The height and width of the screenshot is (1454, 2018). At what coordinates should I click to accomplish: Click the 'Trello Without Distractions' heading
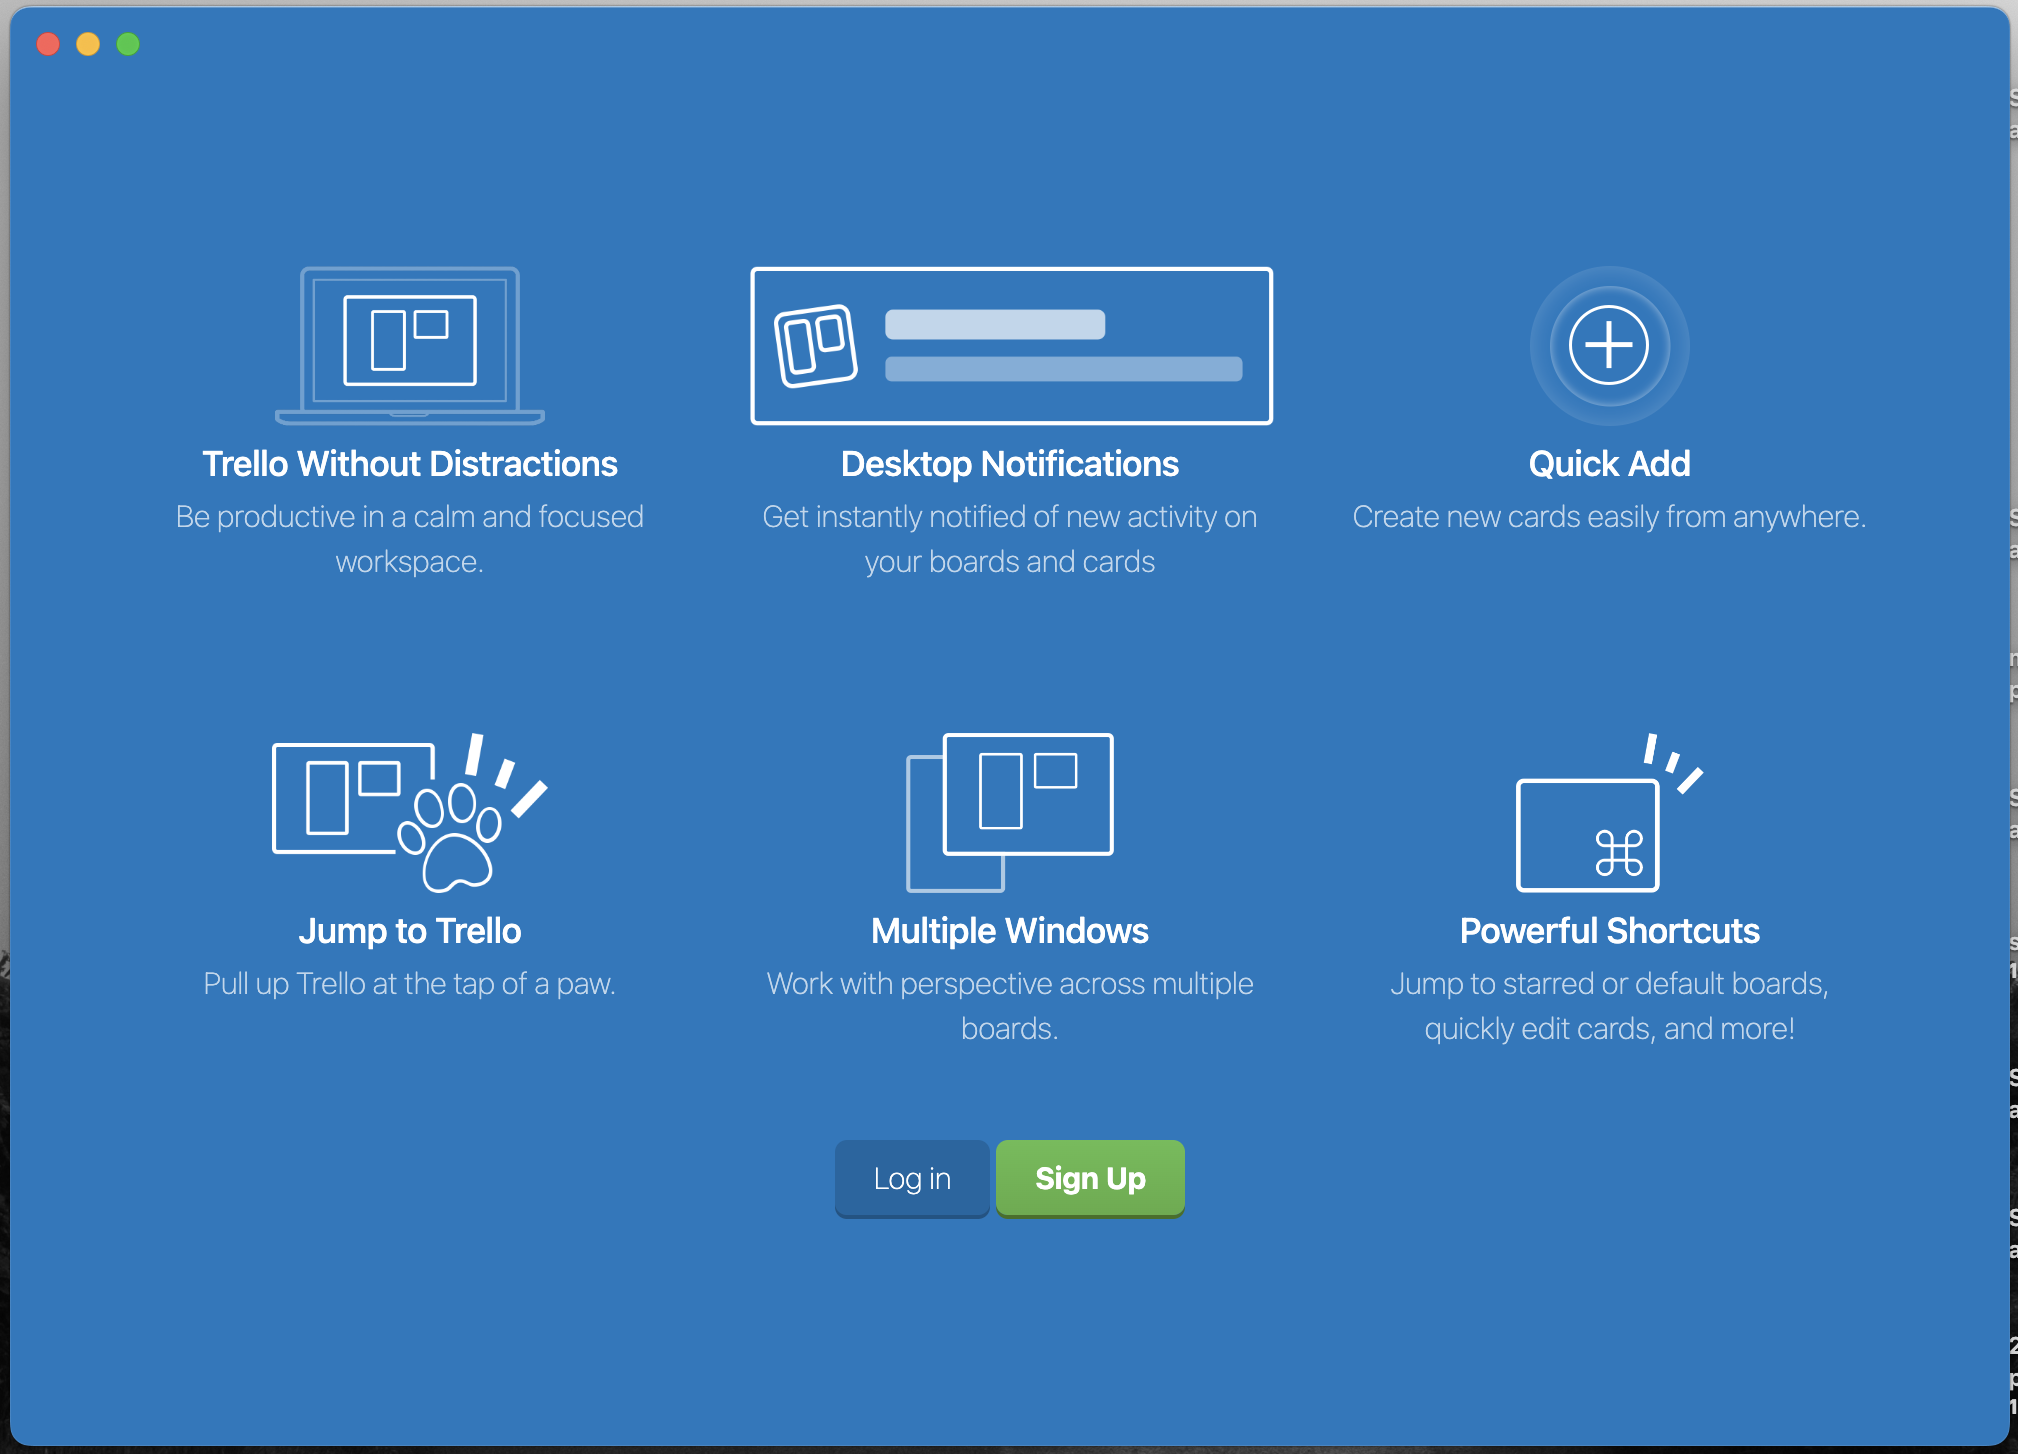click(x=410, y=464)
